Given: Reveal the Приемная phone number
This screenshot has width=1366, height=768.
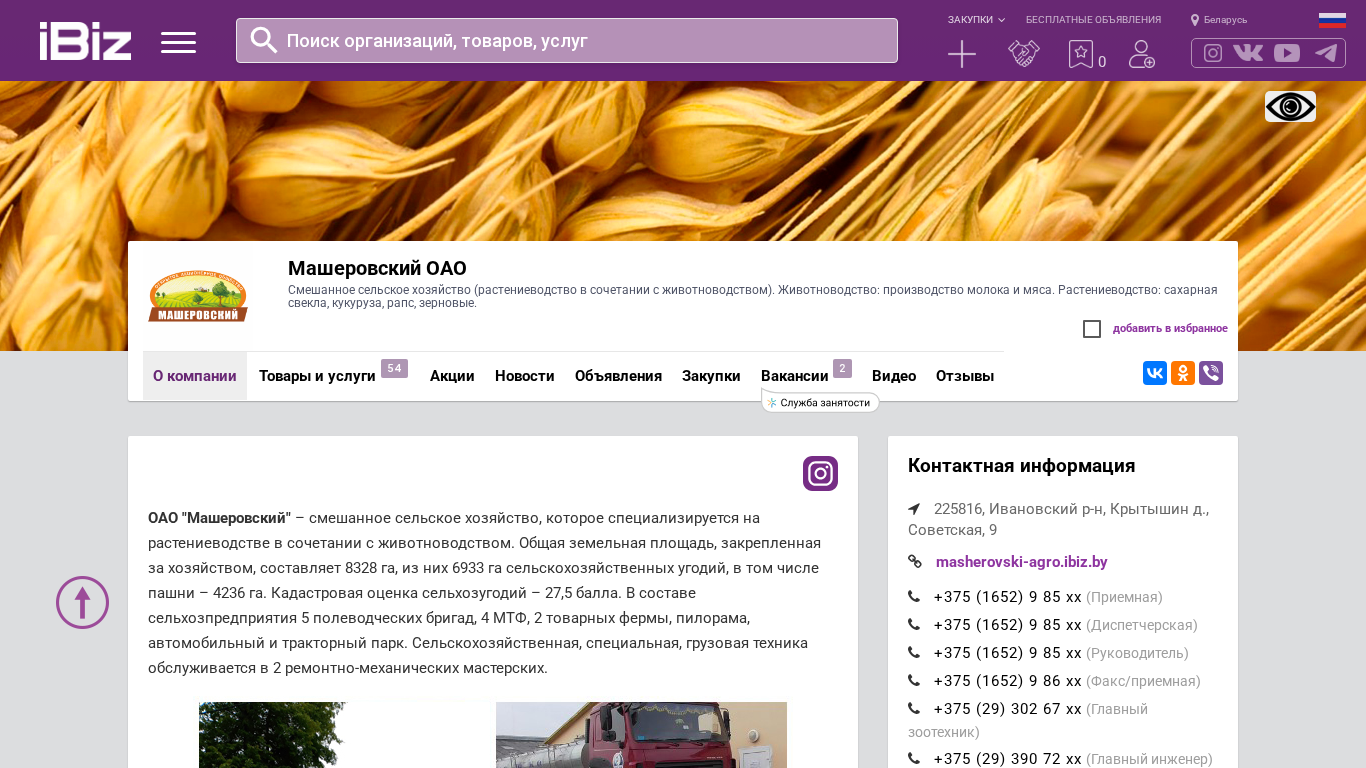Looking at the screenshot, I should tap(1008, 597).
